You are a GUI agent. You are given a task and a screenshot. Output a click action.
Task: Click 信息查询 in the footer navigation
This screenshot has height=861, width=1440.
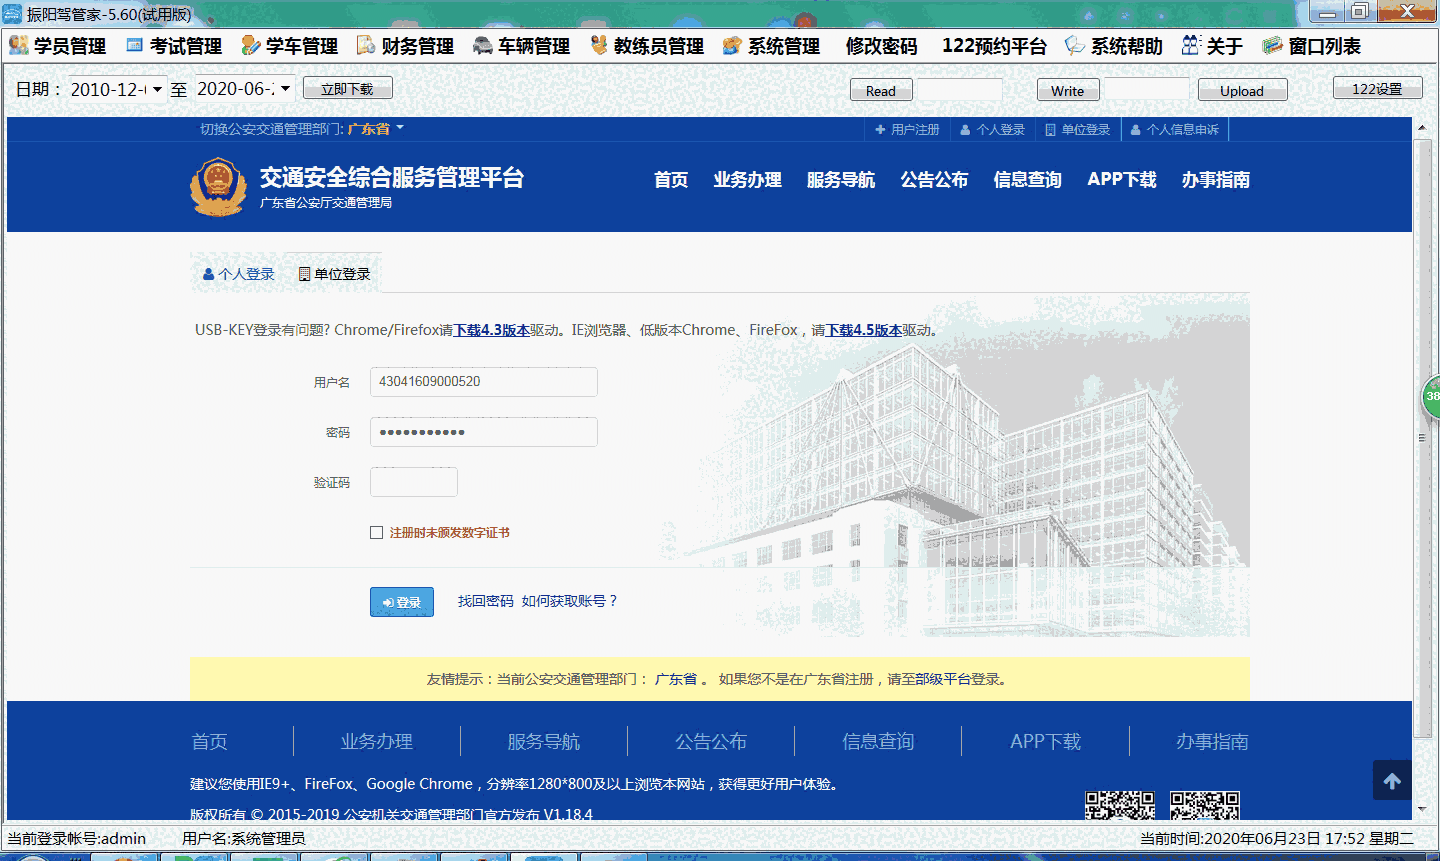tap(878, 742)
